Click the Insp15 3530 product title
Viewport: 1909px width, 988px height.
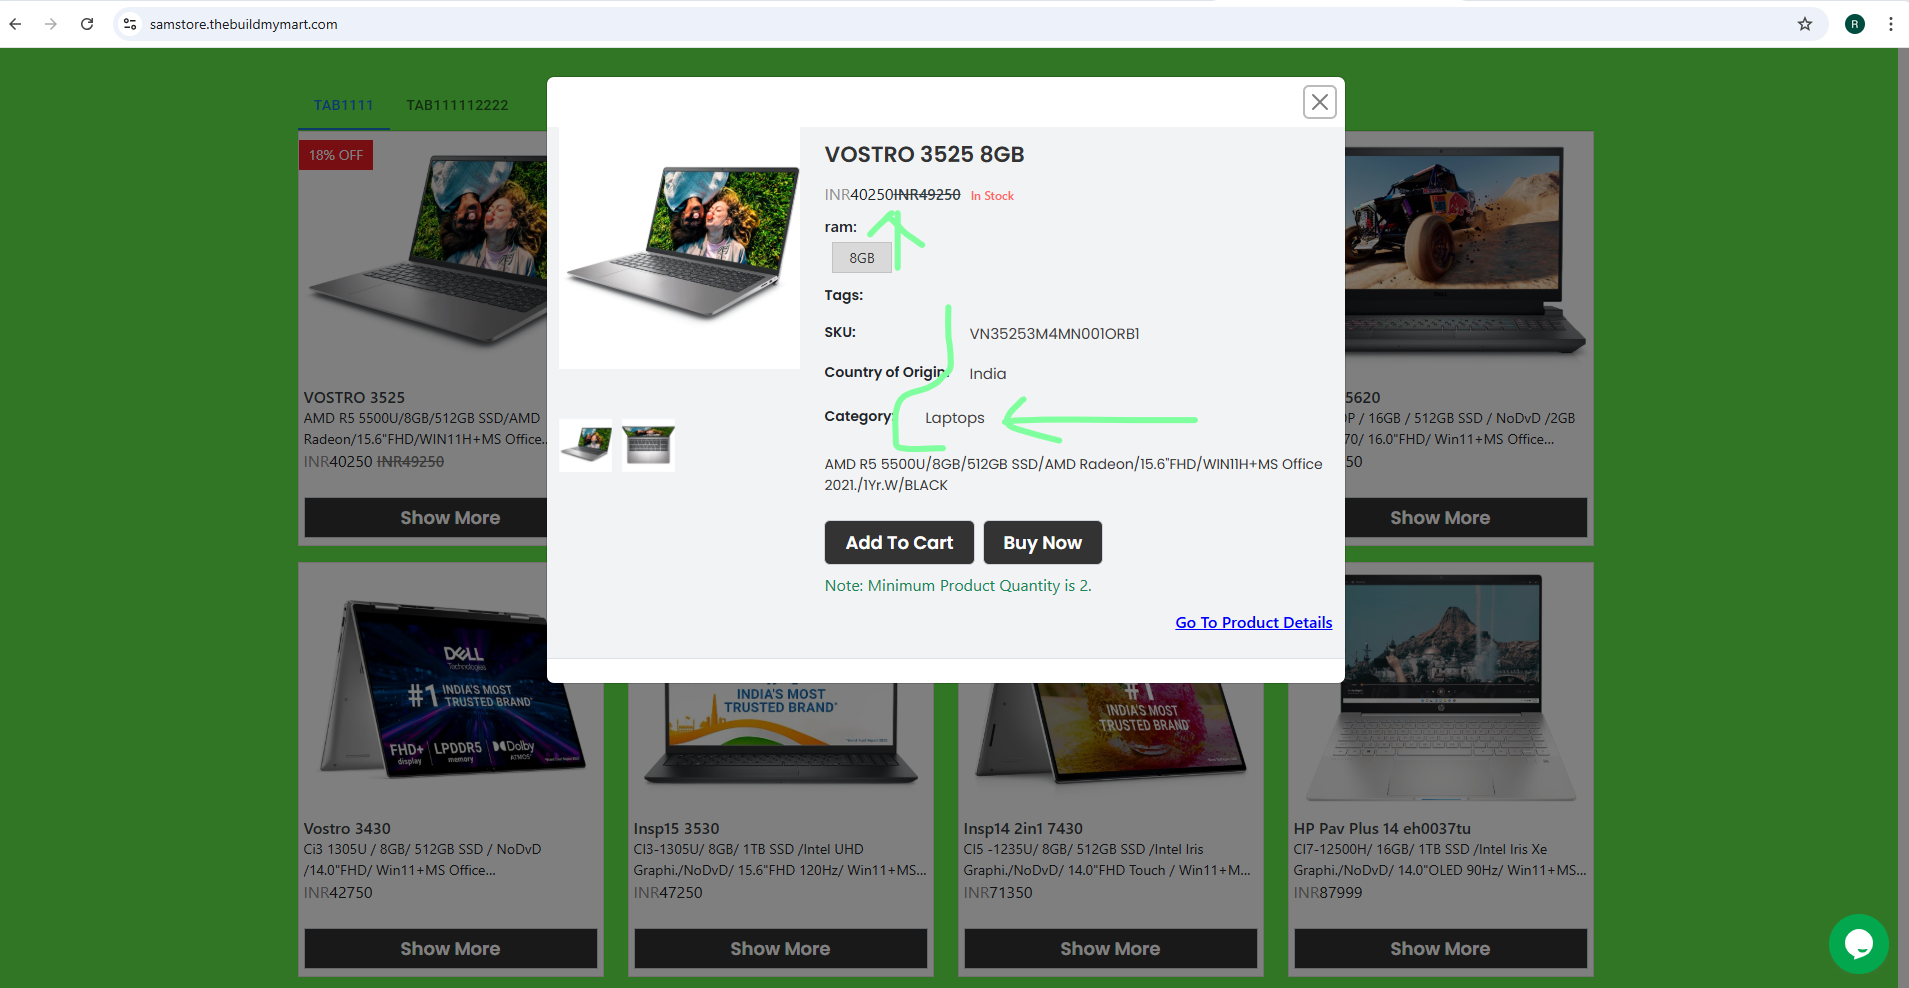click(x=677, y=829)
